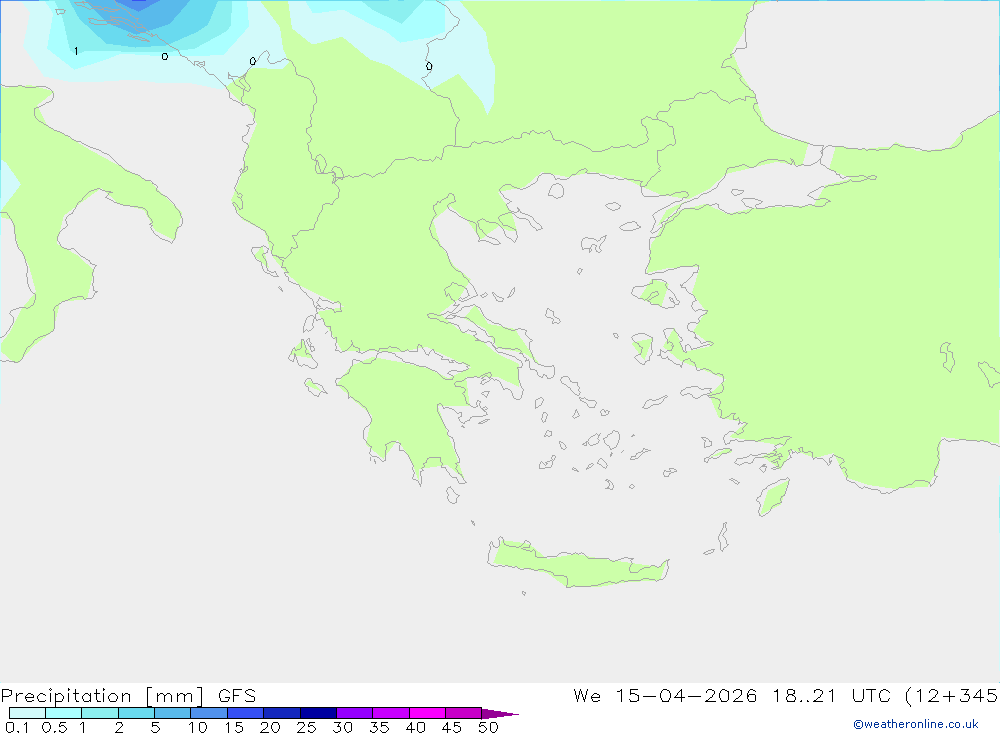Click the 'Precipitation [mm]' title text
Screen dimensions: 1000x733
[102, 696]
